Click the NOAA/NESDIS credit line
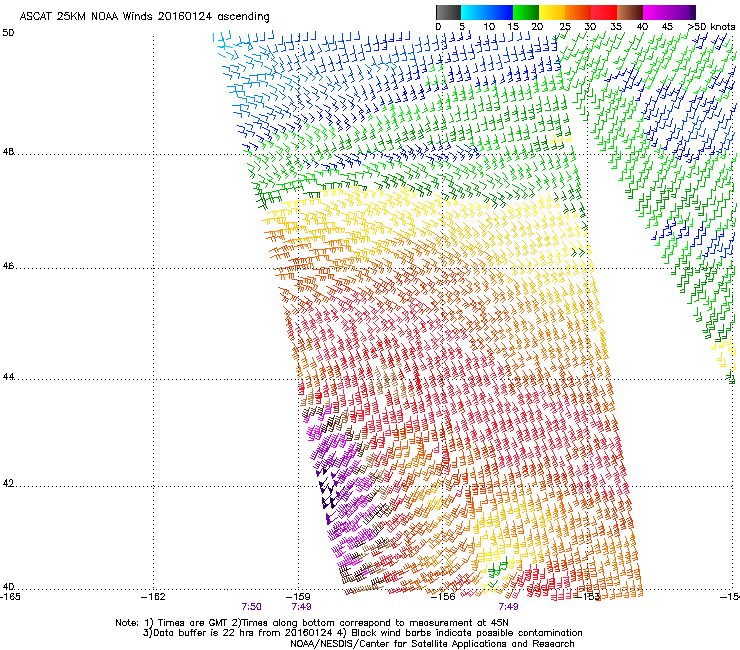Viewport: 740px width, 650px height. (x=432, y=644)
